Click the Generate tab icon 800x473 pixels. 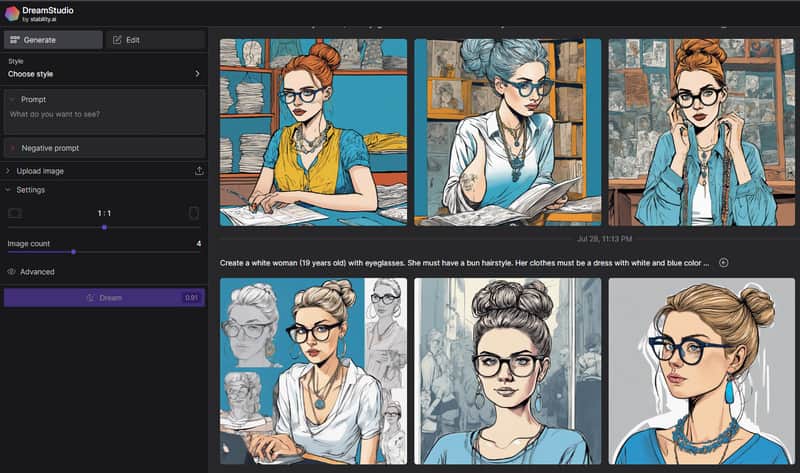pyautogui.click(x=14, y=40)
